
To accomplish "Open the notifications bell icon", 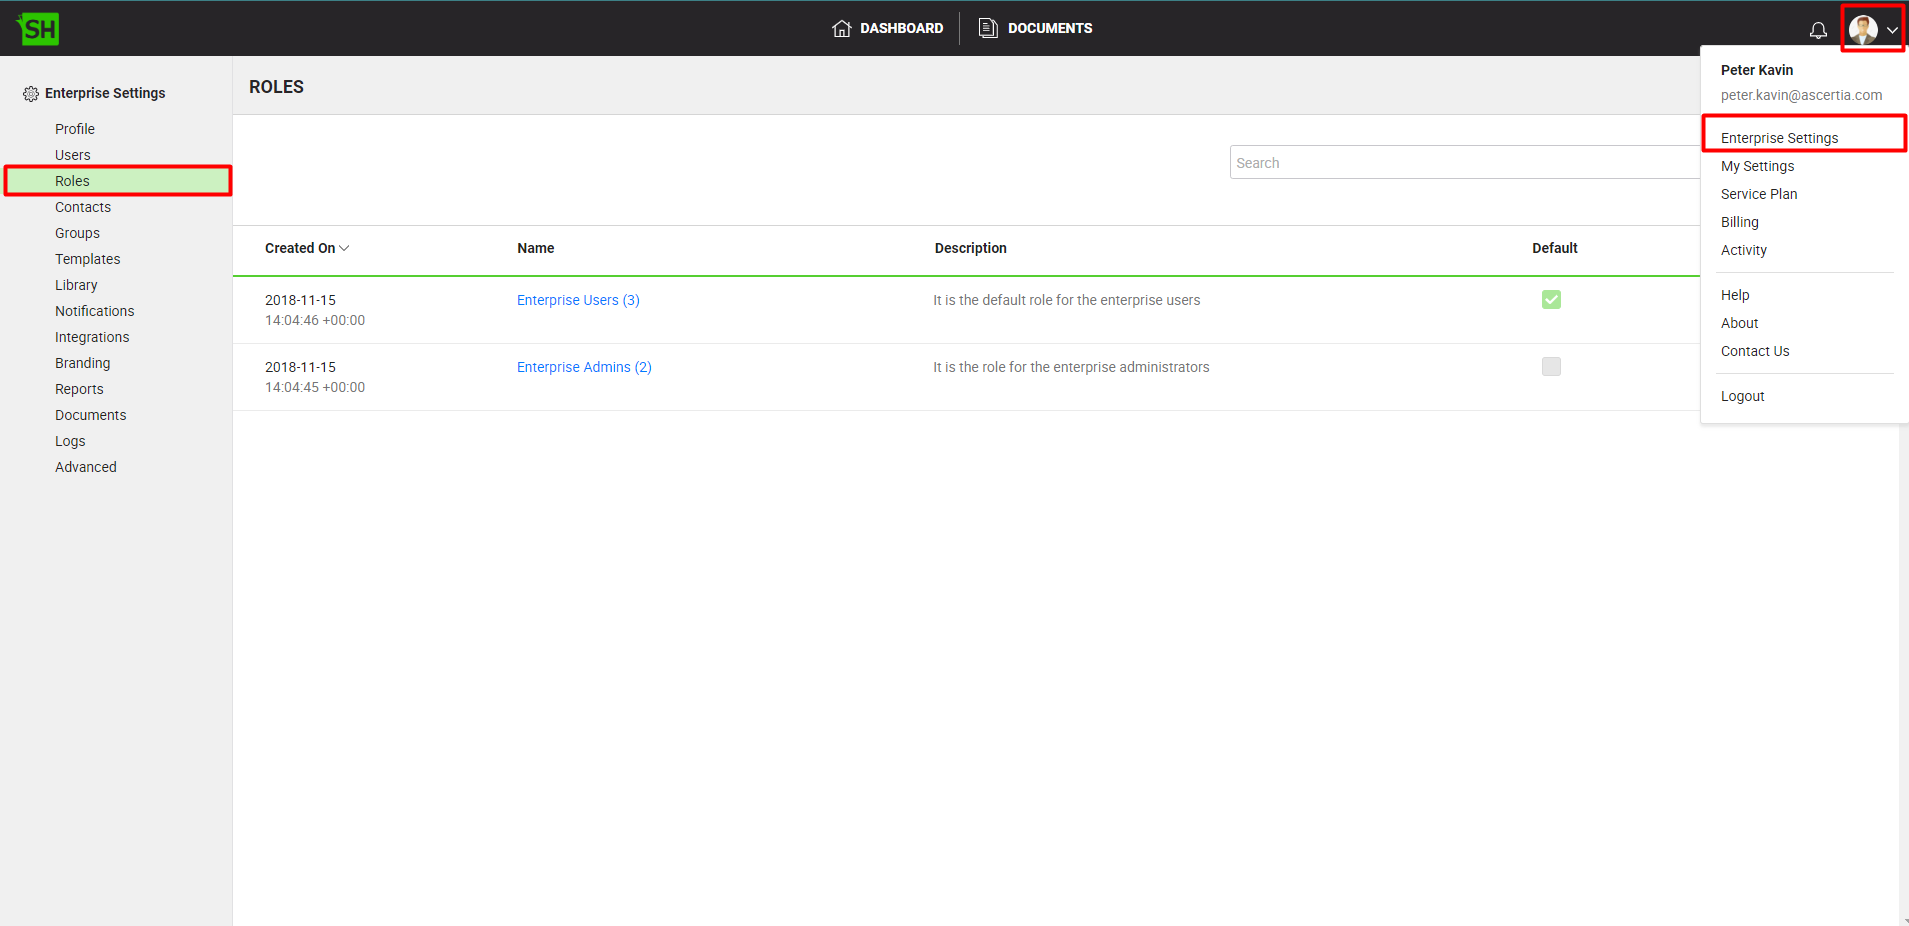I will (1818, 30).
